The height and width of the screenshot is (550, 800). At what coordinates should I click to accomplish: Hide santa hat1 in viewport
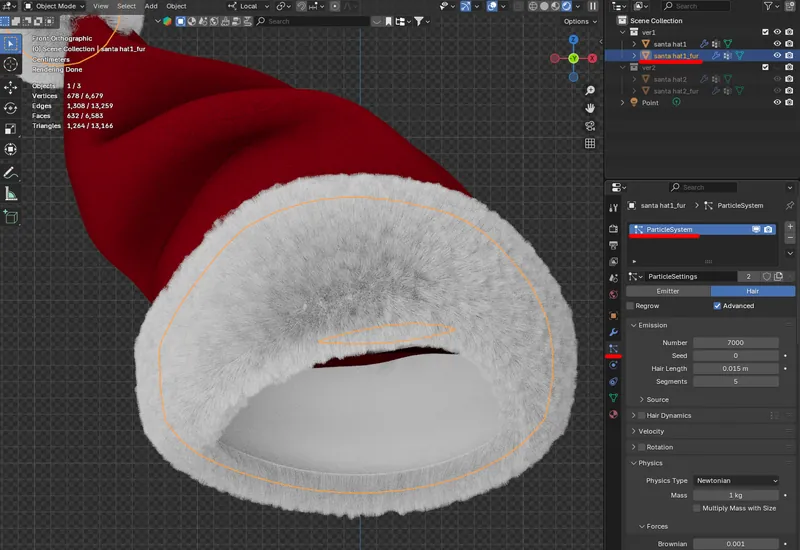[x=777, y=43]
